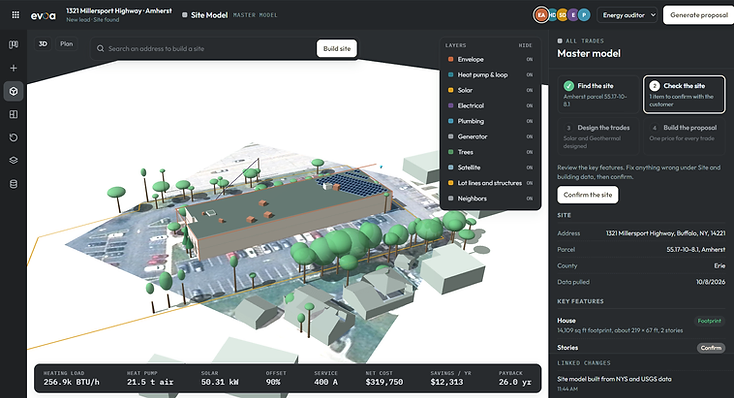Viewport: 734px width, 398px height.
Task: Open the map icon in the left sidebar
Action: click(x=14, y=44)
